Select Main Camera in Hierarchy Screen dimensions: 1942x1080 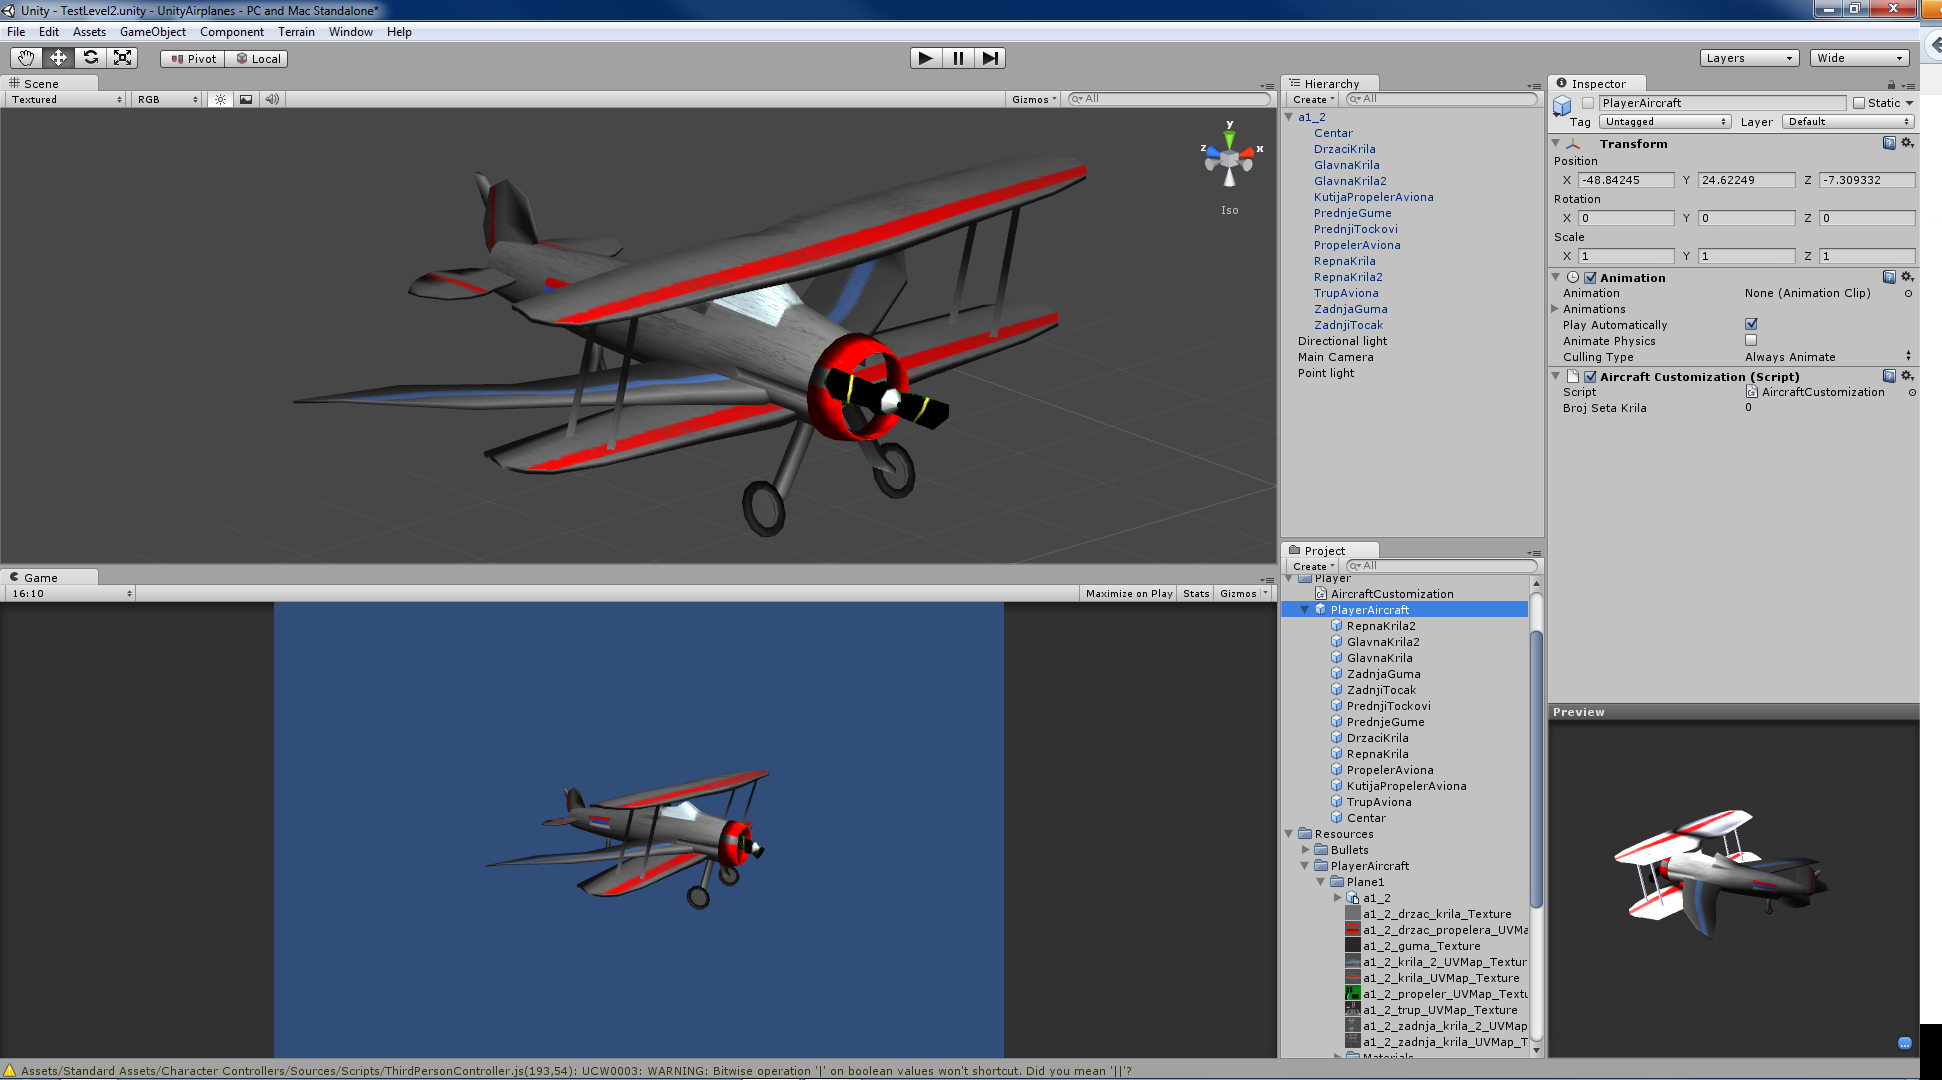1336,357
